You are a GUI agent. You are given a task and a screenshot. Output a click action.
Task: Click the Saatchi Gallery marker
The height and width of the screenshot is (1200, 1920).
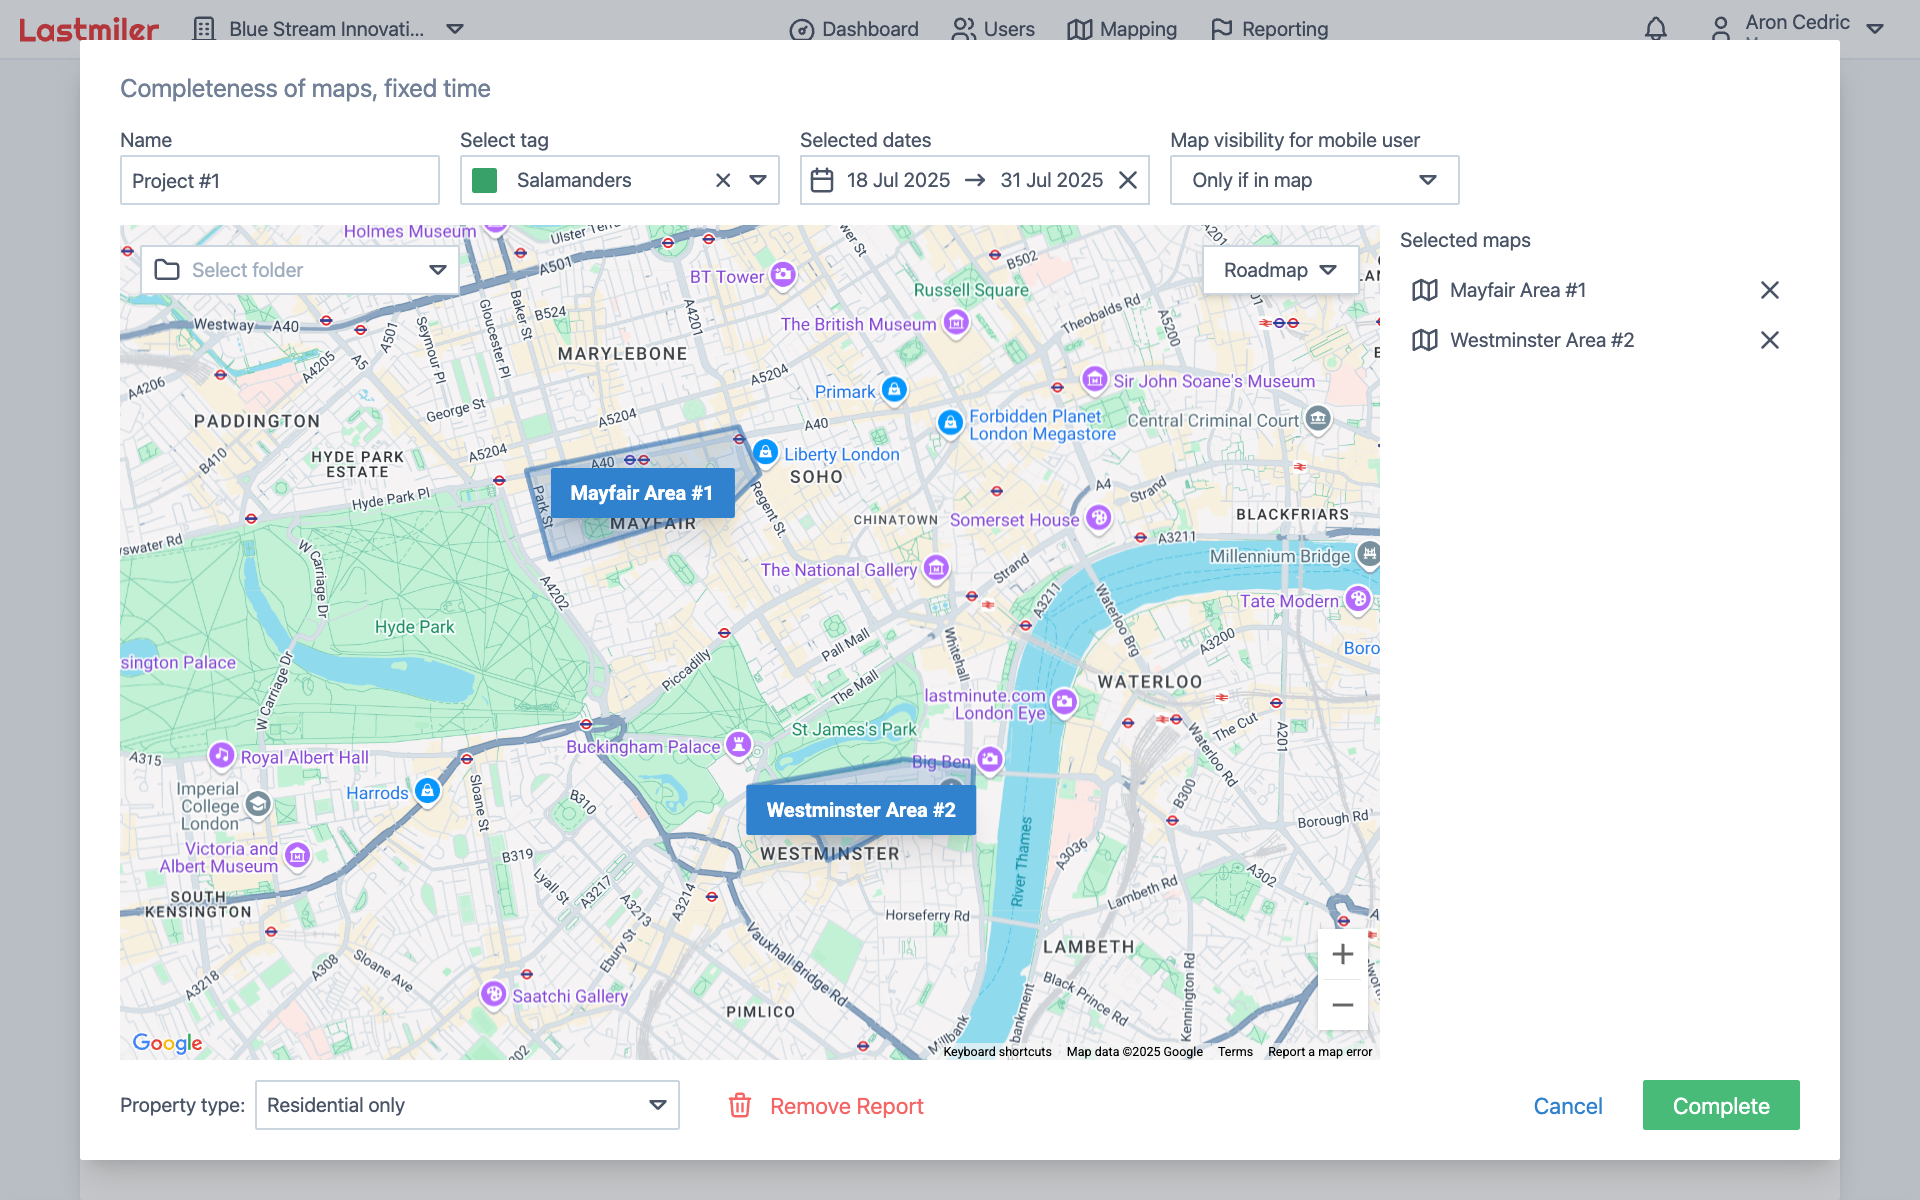click(x=494, y=994)
